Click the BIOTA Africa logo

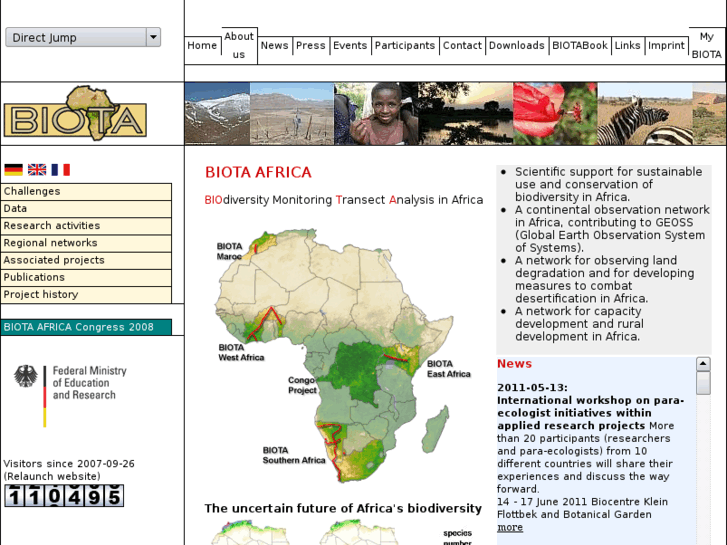click(x=75, y=113)
